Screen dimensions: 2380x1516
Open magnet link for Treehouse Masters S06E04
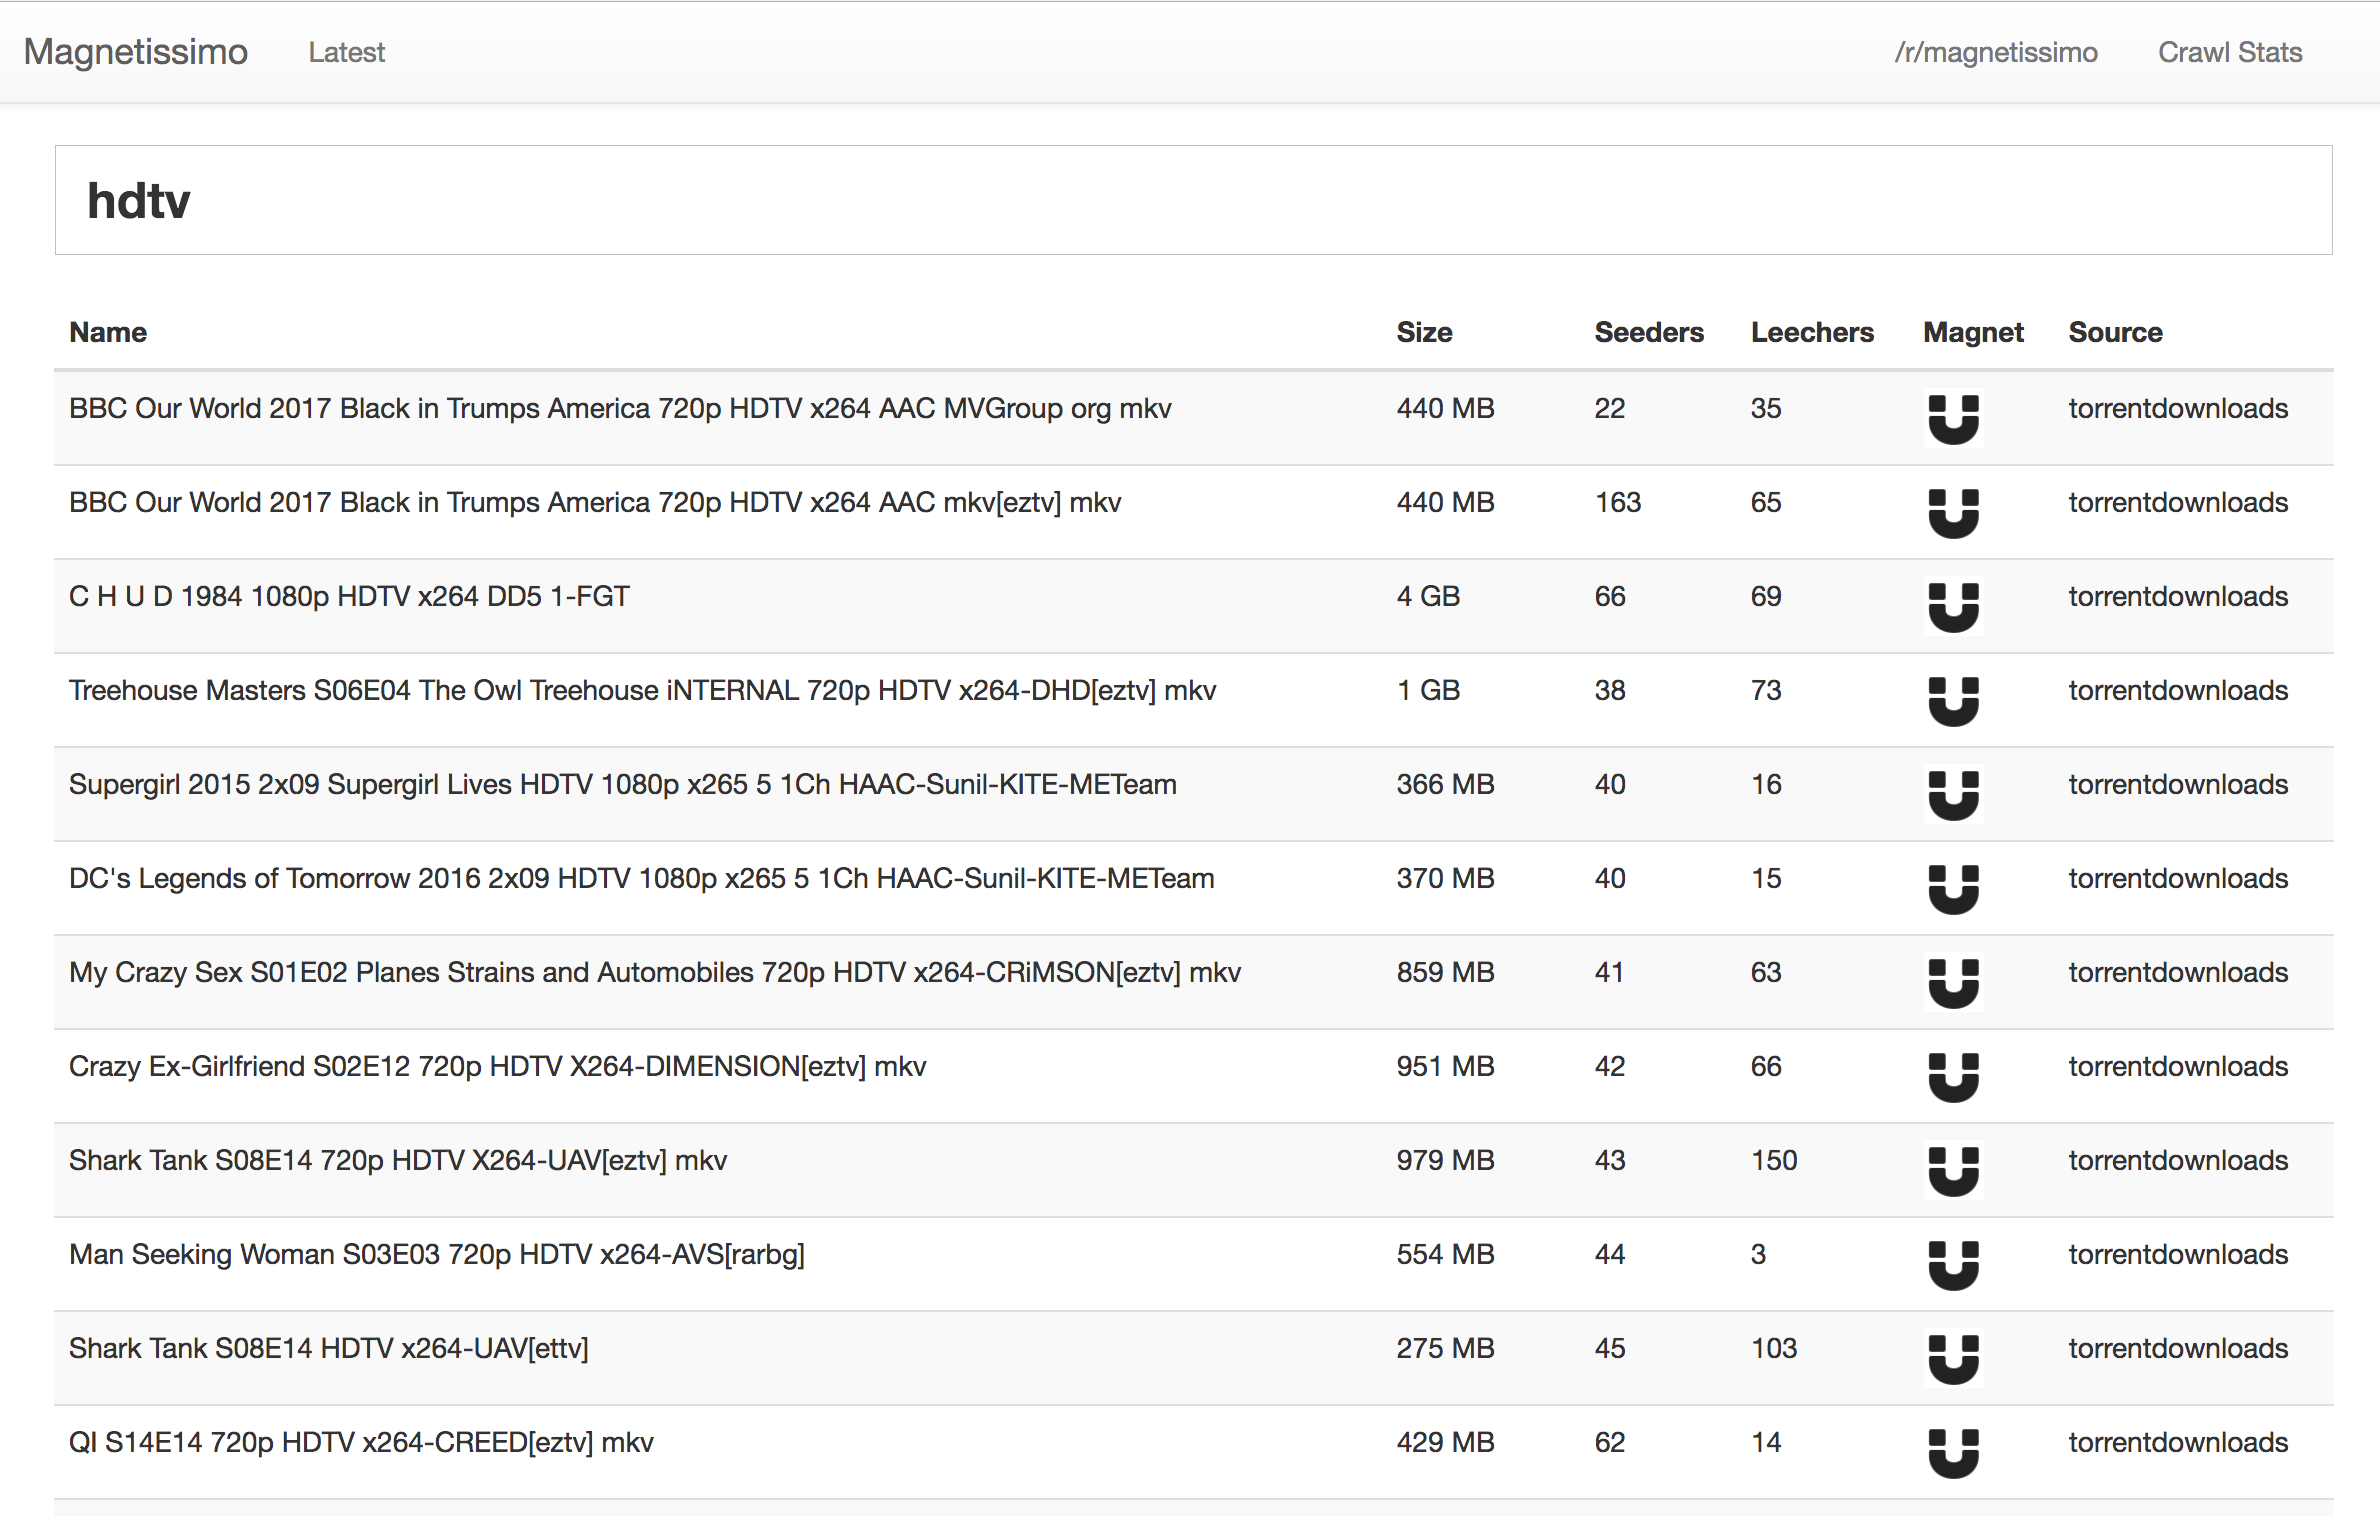1953,700
